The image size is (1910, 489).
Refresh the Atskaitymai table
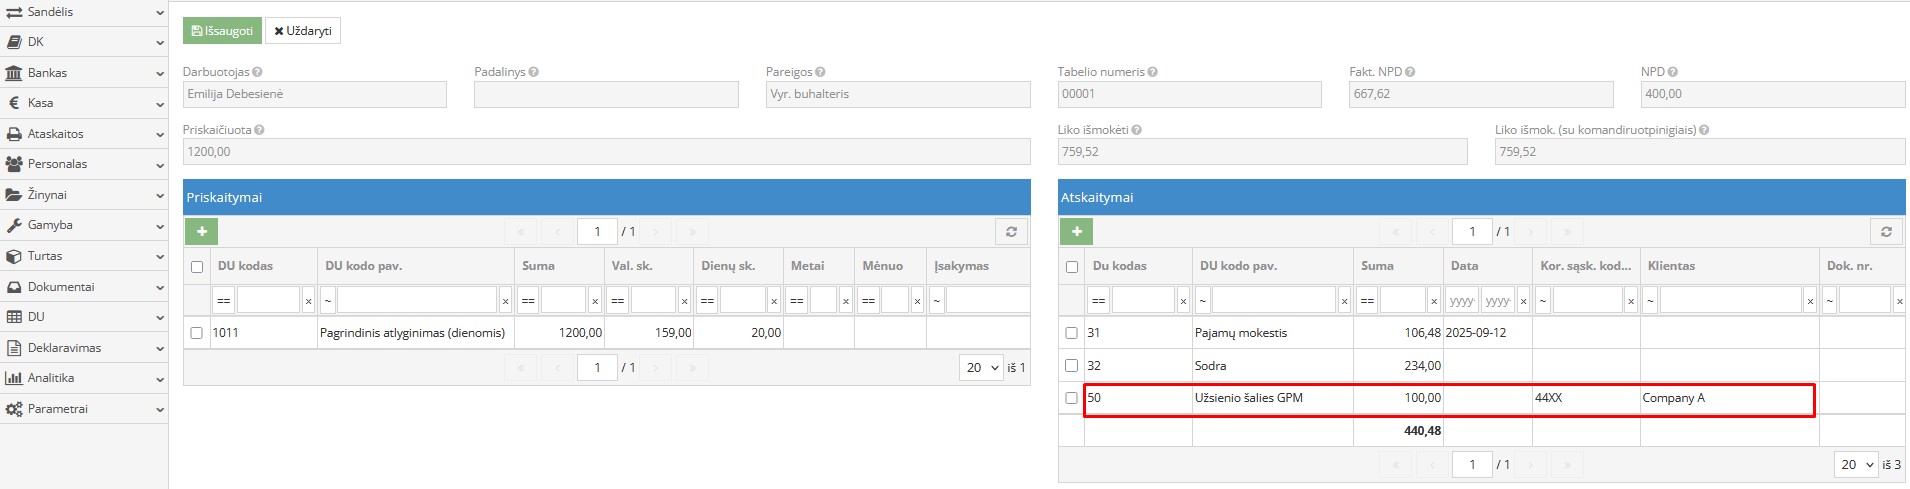click(x=1886, y=231)
